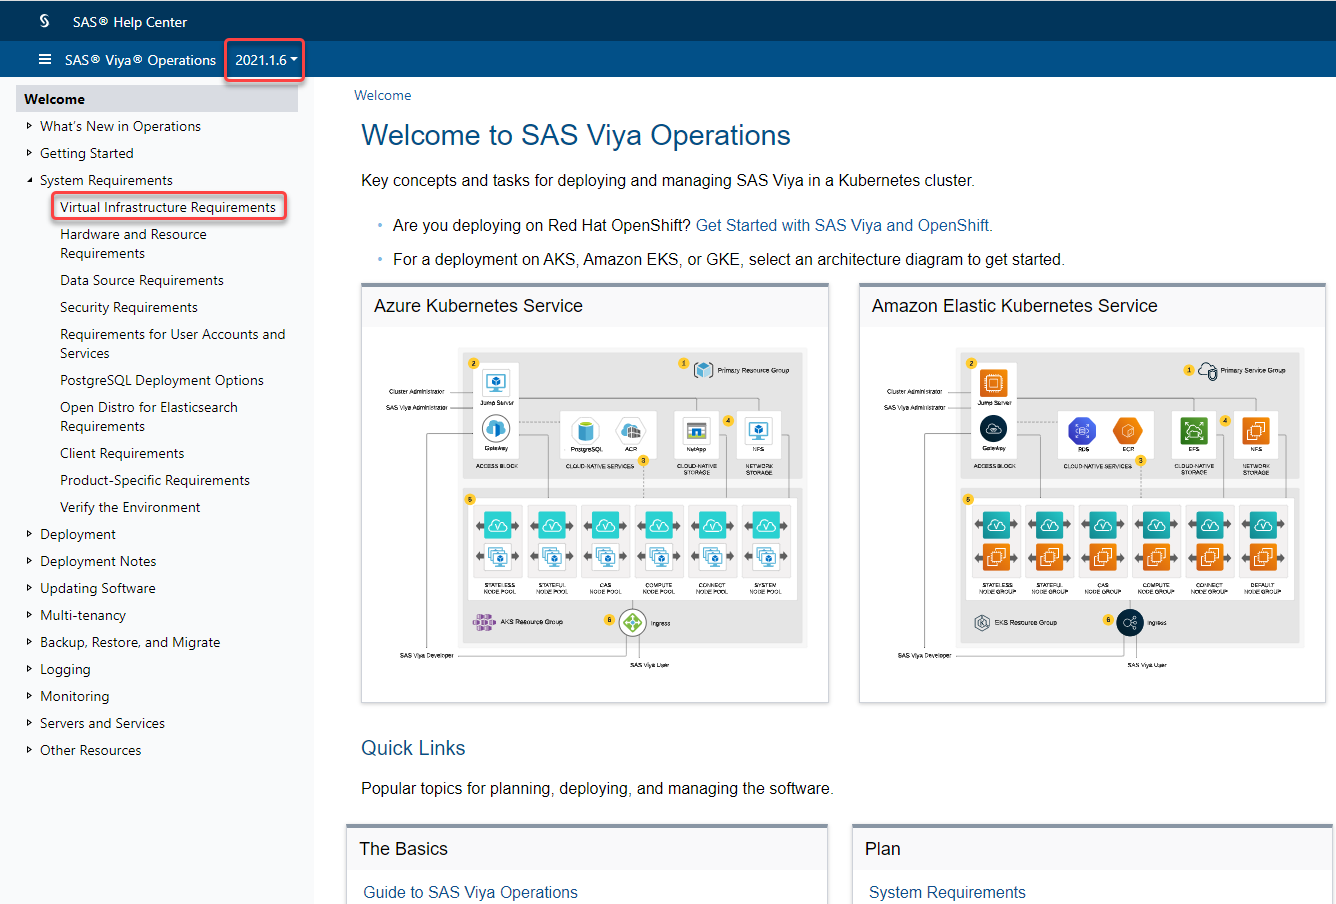Open System Requirements link under Plan
The image size is (1336, 904).
[x=947, y=892]
